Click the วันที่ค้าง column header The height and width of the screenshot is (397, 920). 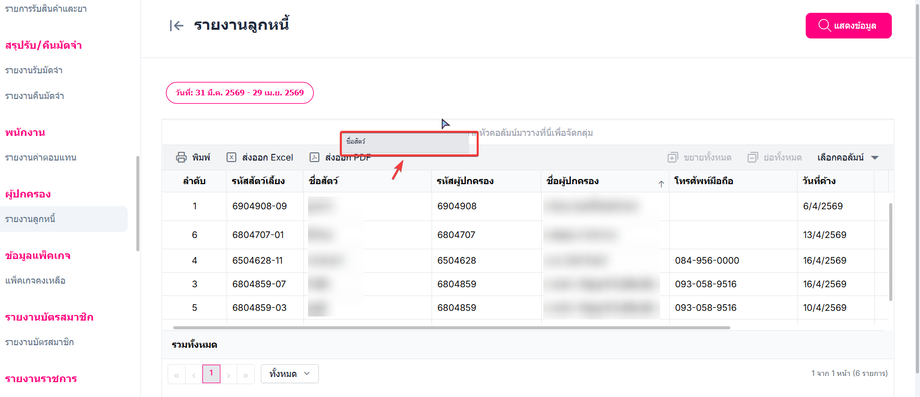836,182
